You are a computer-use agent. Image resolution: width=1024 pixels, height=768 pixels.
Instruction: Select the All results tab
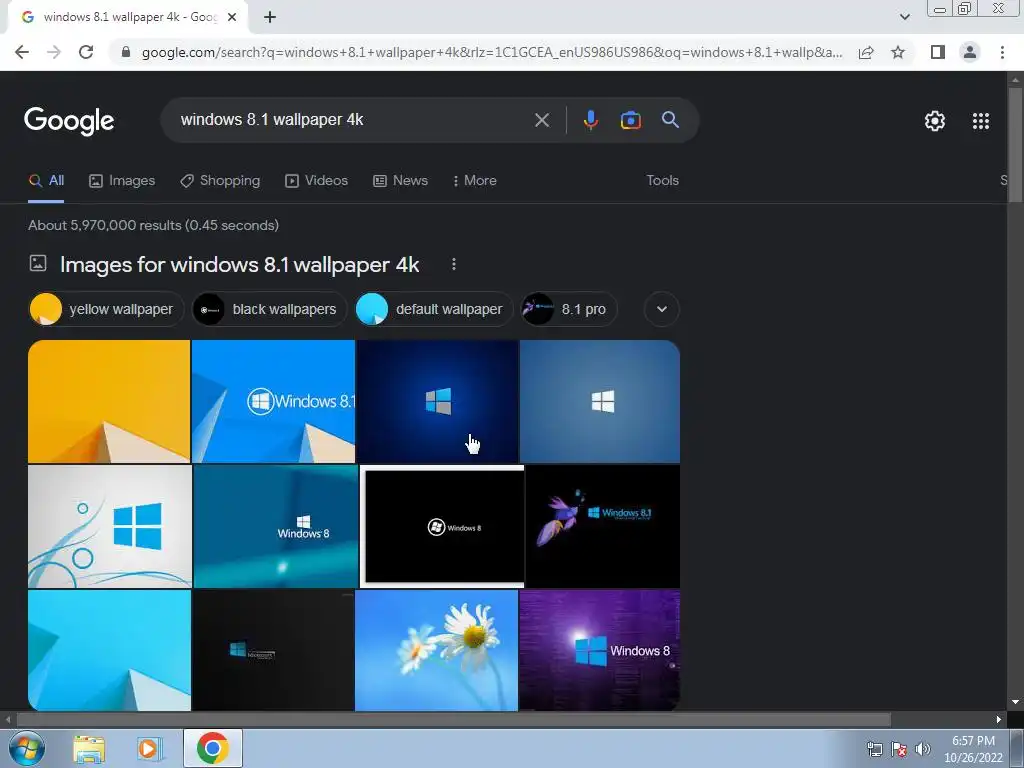point(46,181)
